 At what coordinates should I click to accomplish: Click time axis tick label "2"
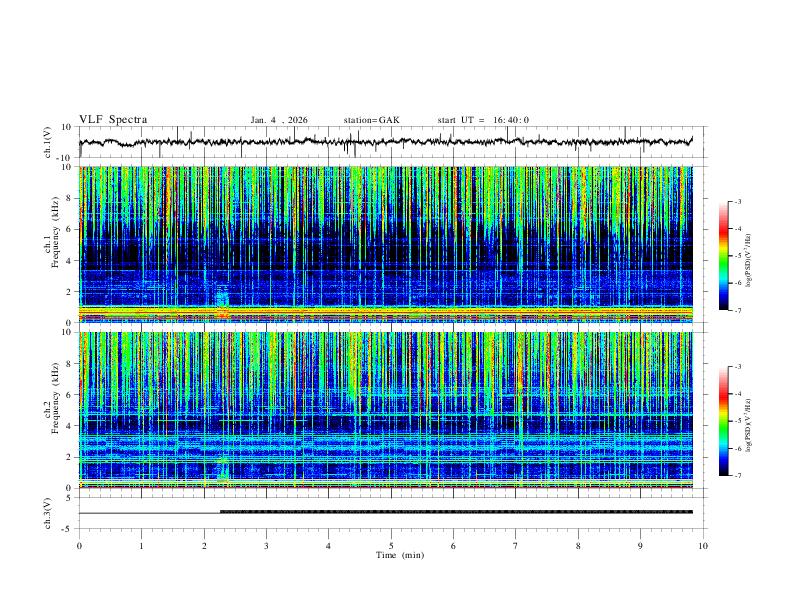click(x=204, y=546)
